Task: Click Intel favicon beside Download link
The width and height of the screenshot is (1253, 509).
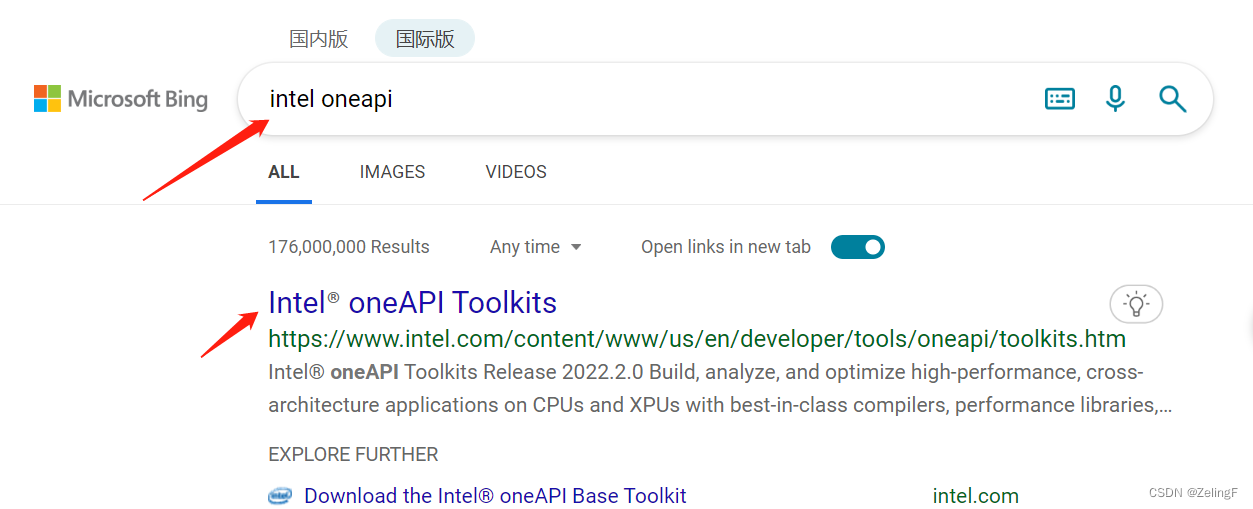Action: tap(280, 496)
